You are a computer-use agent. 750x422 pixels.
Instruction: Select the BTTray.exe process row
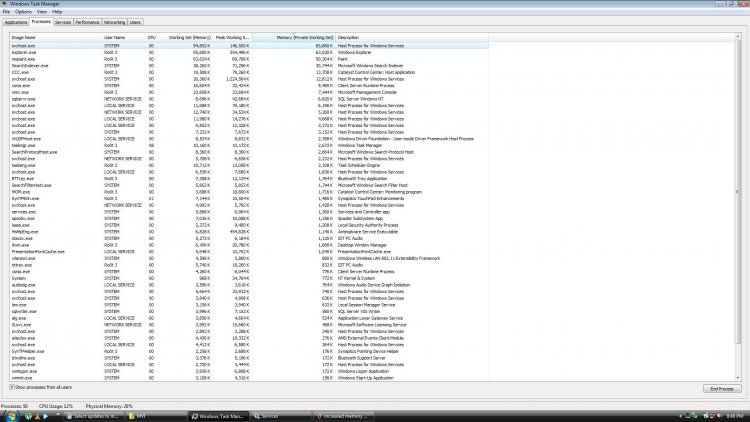(x=249, y=178)
